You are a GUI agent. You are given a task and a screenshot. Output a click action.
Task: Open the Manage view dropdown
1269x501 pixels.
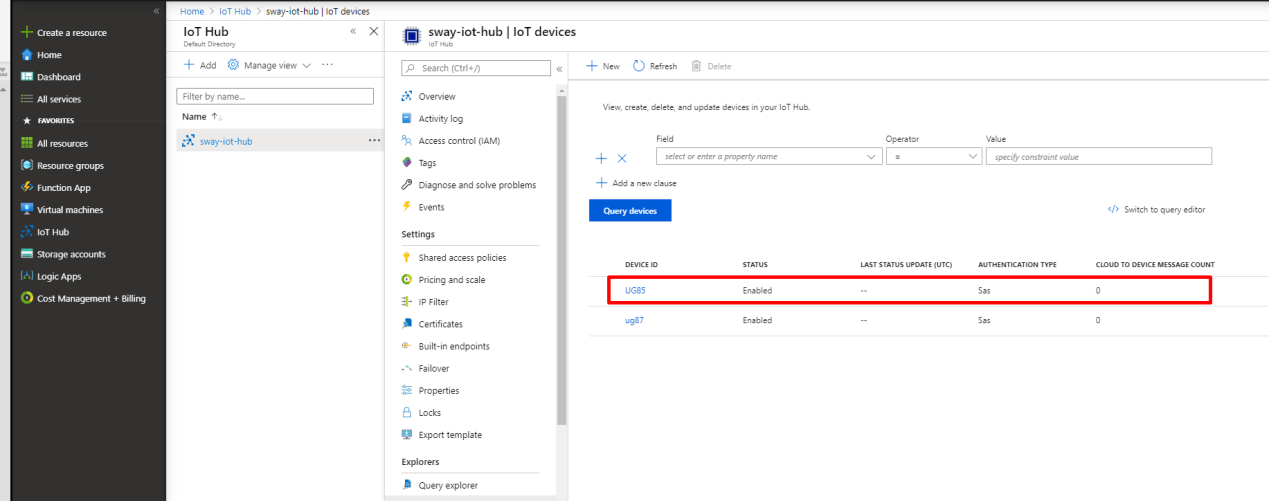[x=270, y=65]
